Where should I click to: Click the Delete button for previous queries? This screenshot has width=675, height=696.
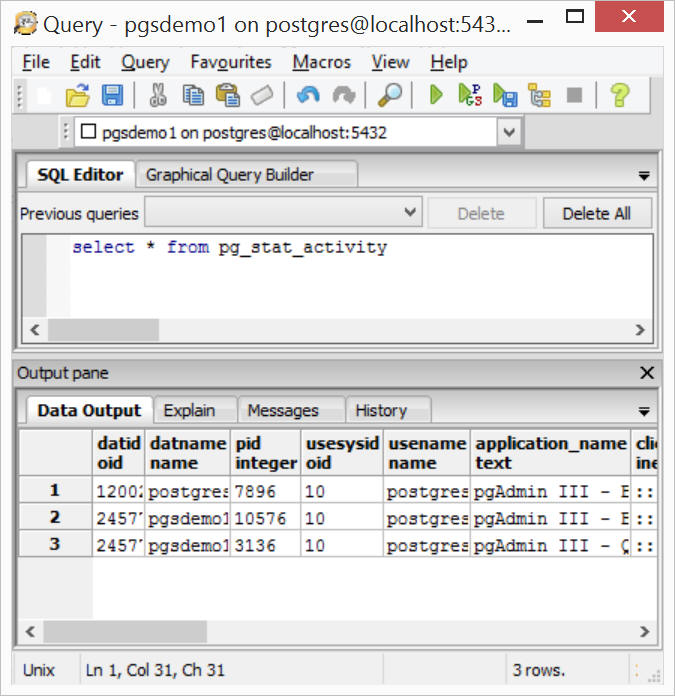coord(482,214)
